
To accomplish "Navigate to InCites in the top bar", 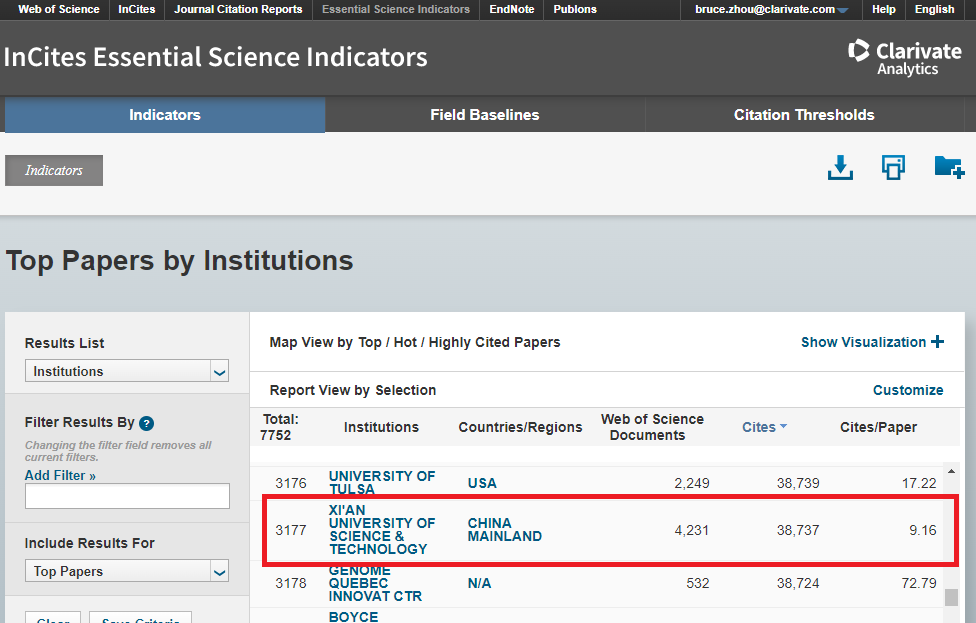I will click(137, 9).
